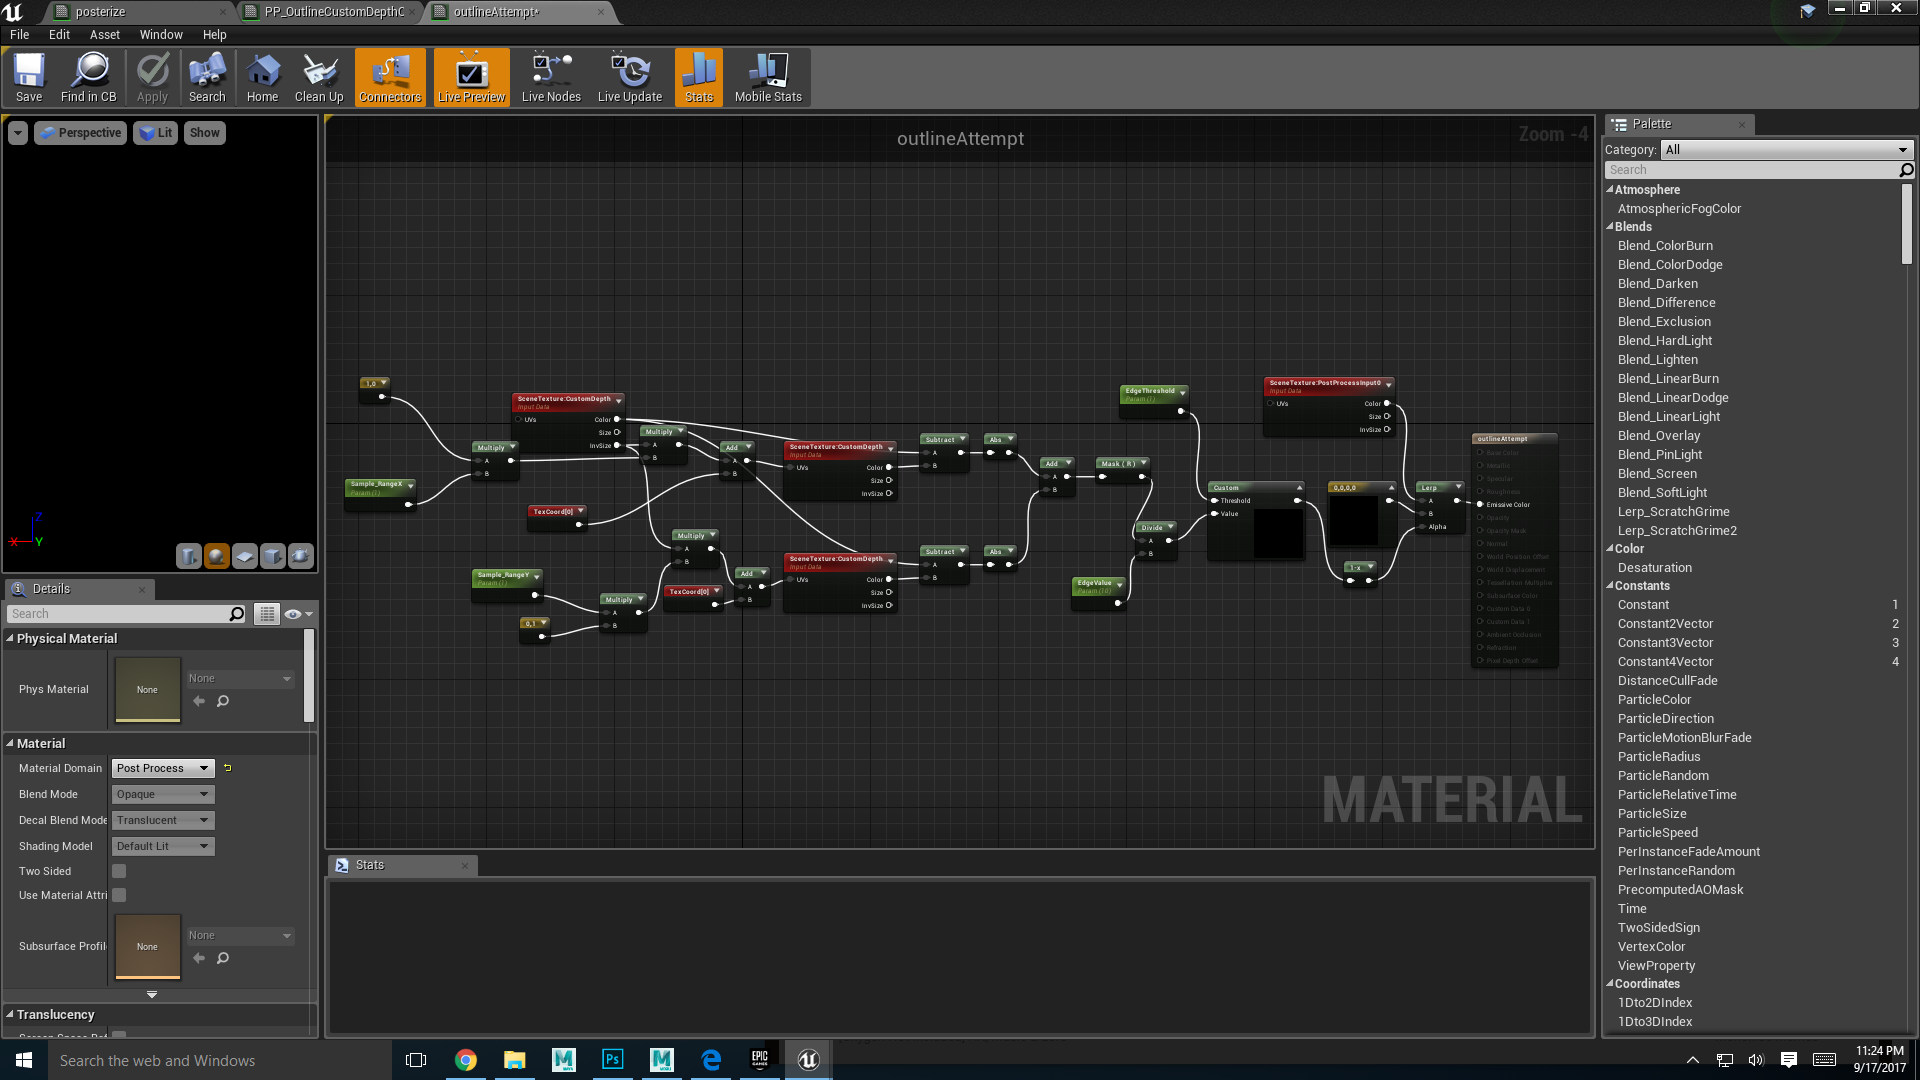Switch to the PP_OutlineCustomDepthC tab

click(334, 12)
